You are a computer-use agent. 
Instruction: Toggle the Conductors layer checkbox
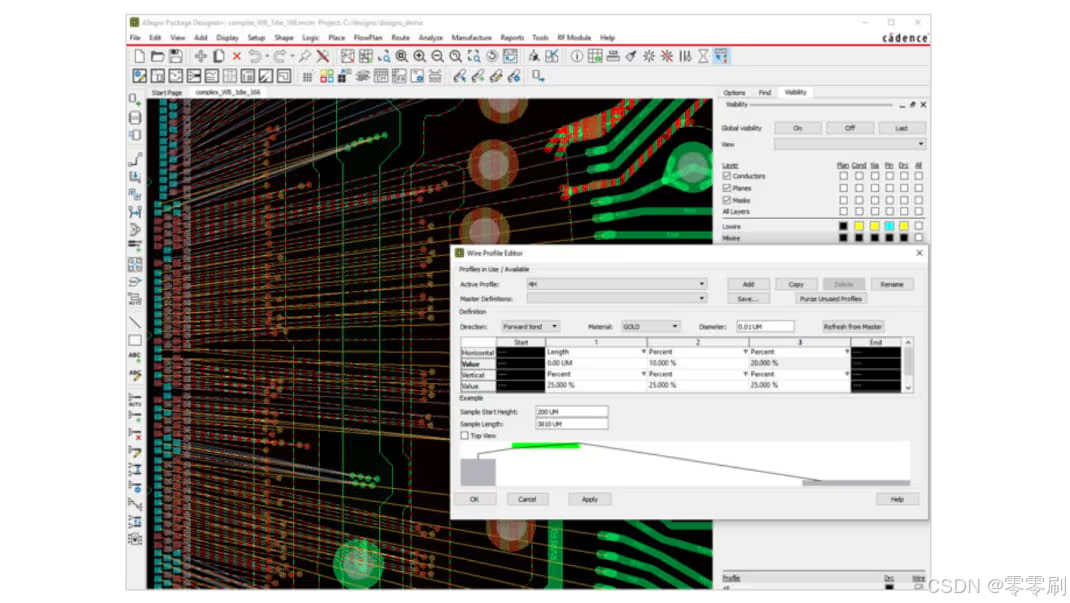(x=727, y=176)
